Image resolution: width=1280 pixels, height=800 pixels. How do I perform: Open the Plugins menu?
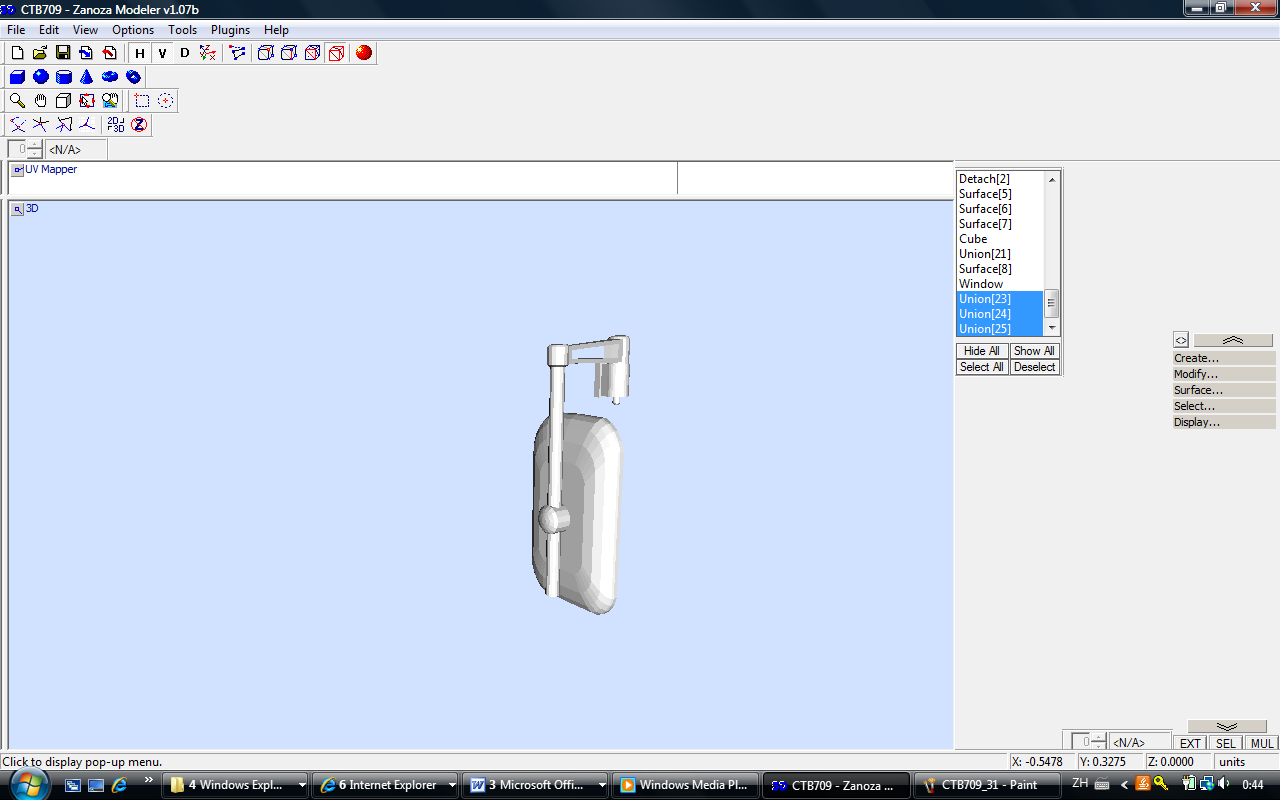(230, 30)
